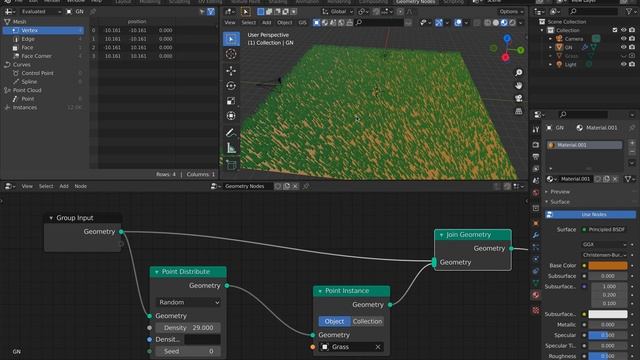
Task: Open the Material properties tab icon
Action: tap(536, 295)
